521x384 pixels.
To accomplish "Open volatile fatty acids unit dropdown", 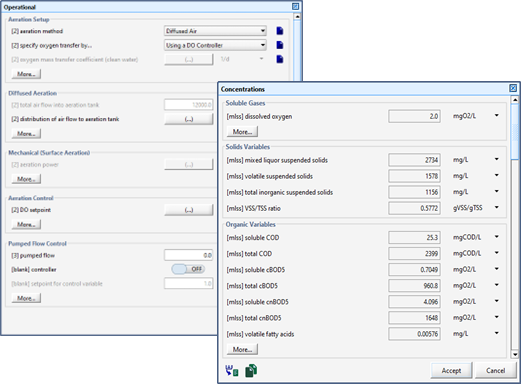I will click(496, 333).
